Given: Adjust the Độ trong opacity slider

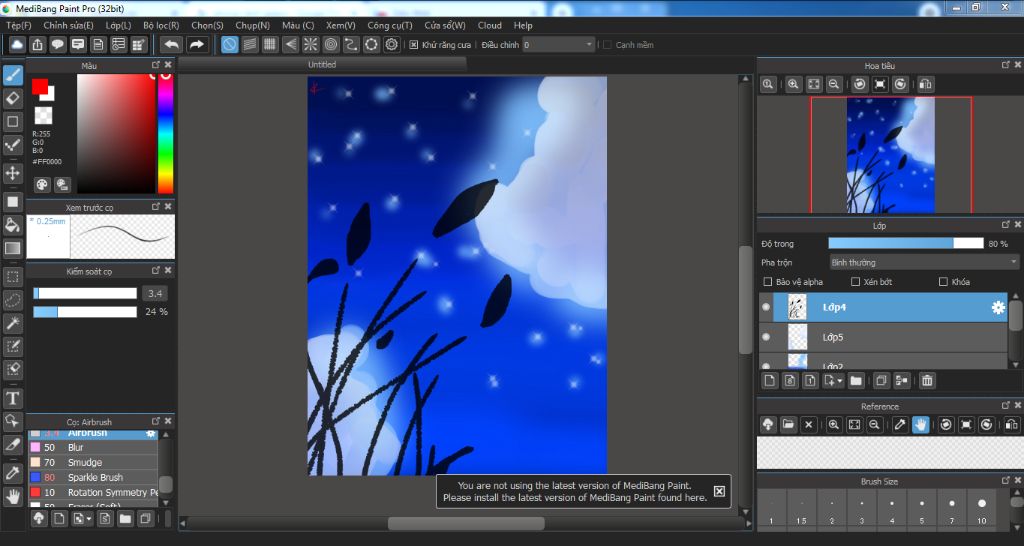Looking at the screenshot, I should point(906,244).
